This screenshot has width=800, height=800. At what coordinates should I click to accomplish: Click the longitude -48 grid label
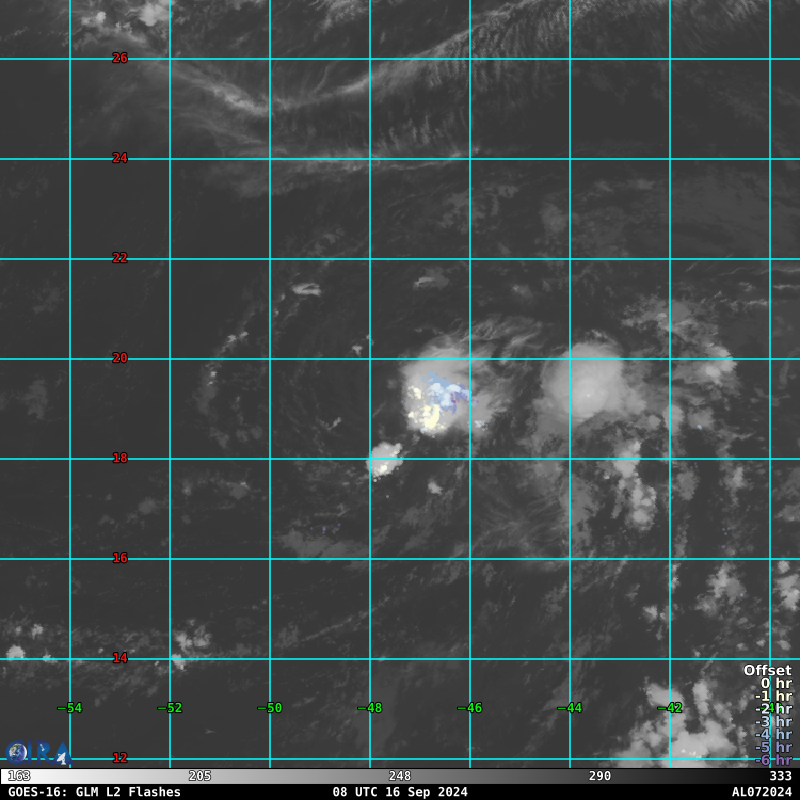(x=369, y=708)
